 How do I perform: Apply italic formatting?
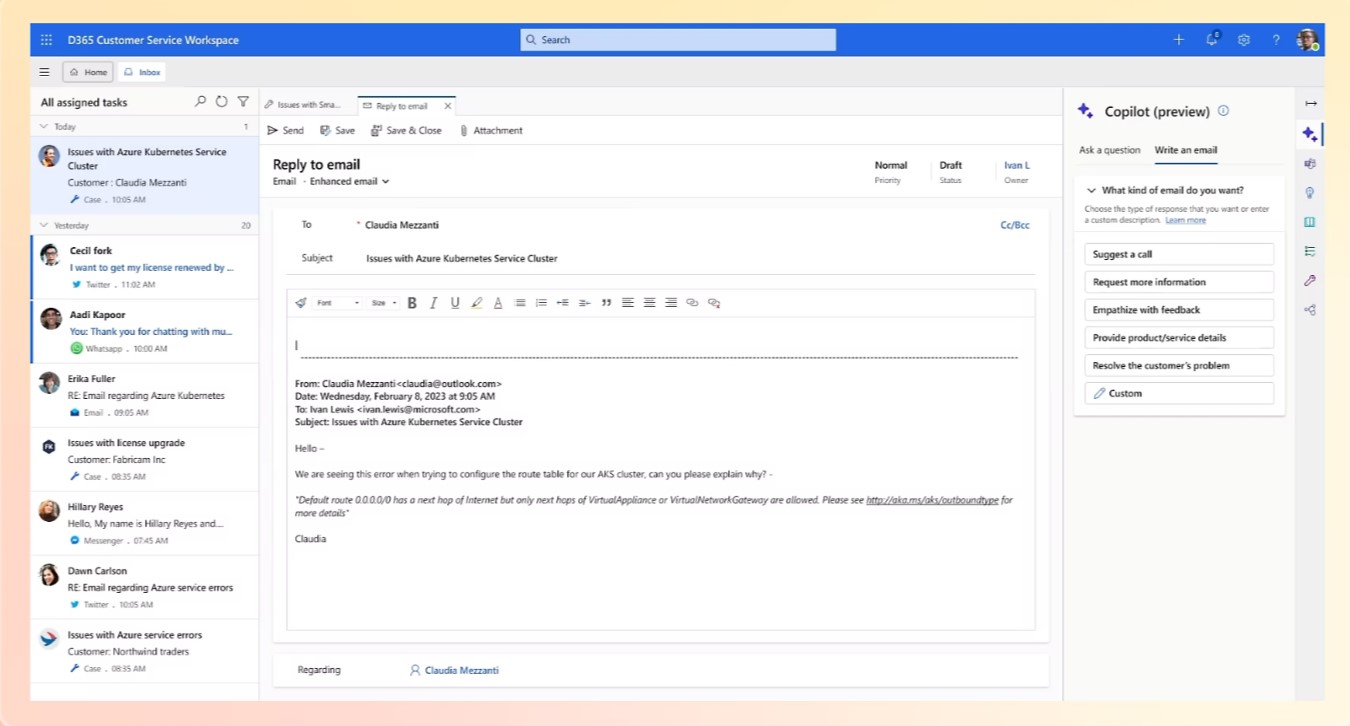pos(434,303)
